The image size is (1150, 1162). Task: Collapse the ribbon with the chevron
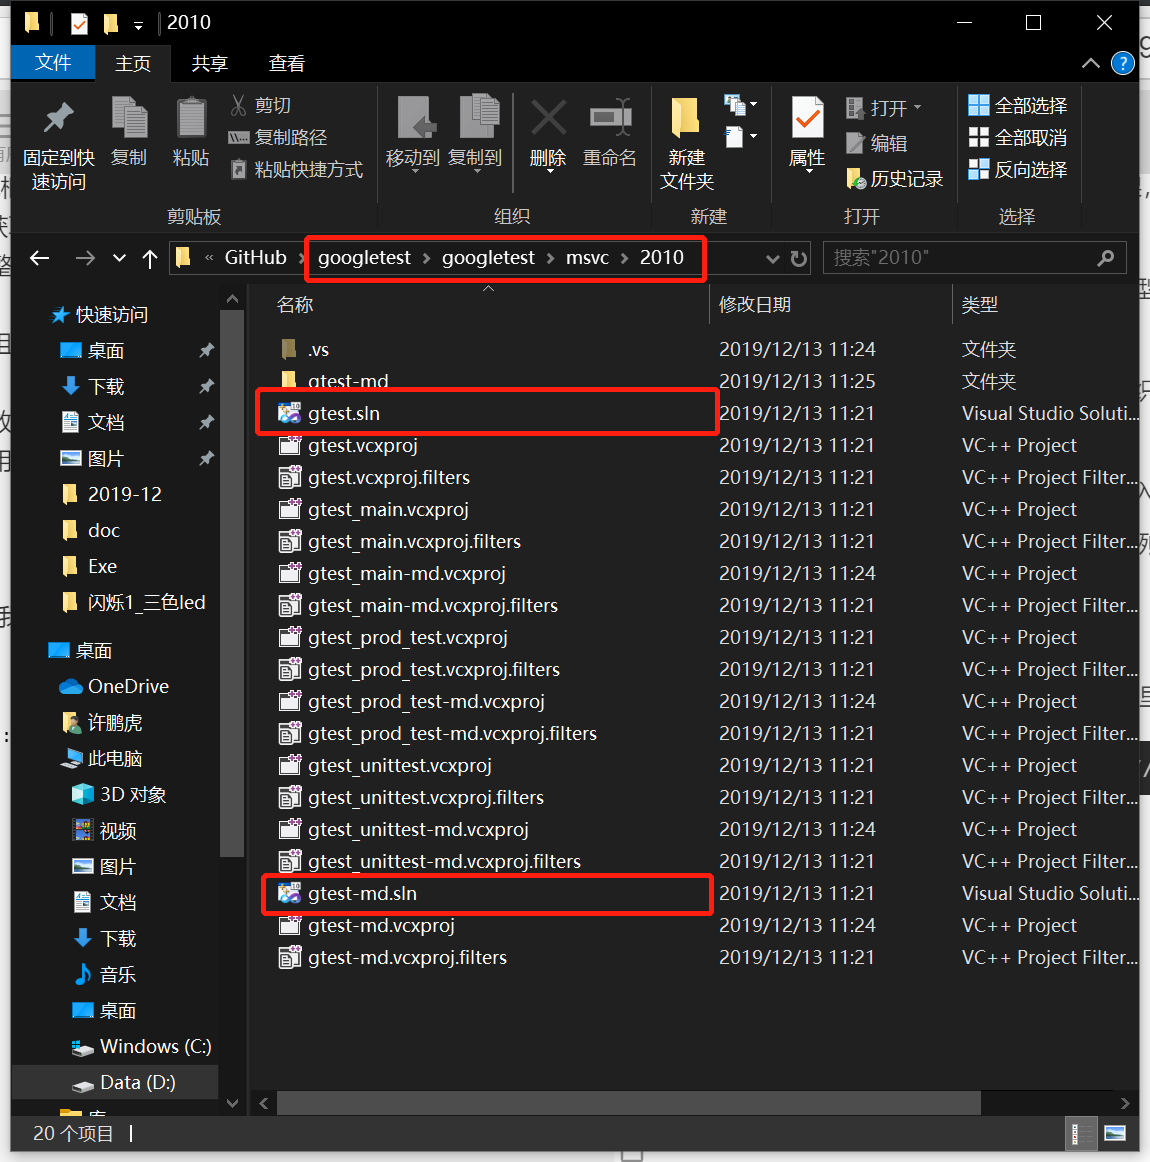1091,63
